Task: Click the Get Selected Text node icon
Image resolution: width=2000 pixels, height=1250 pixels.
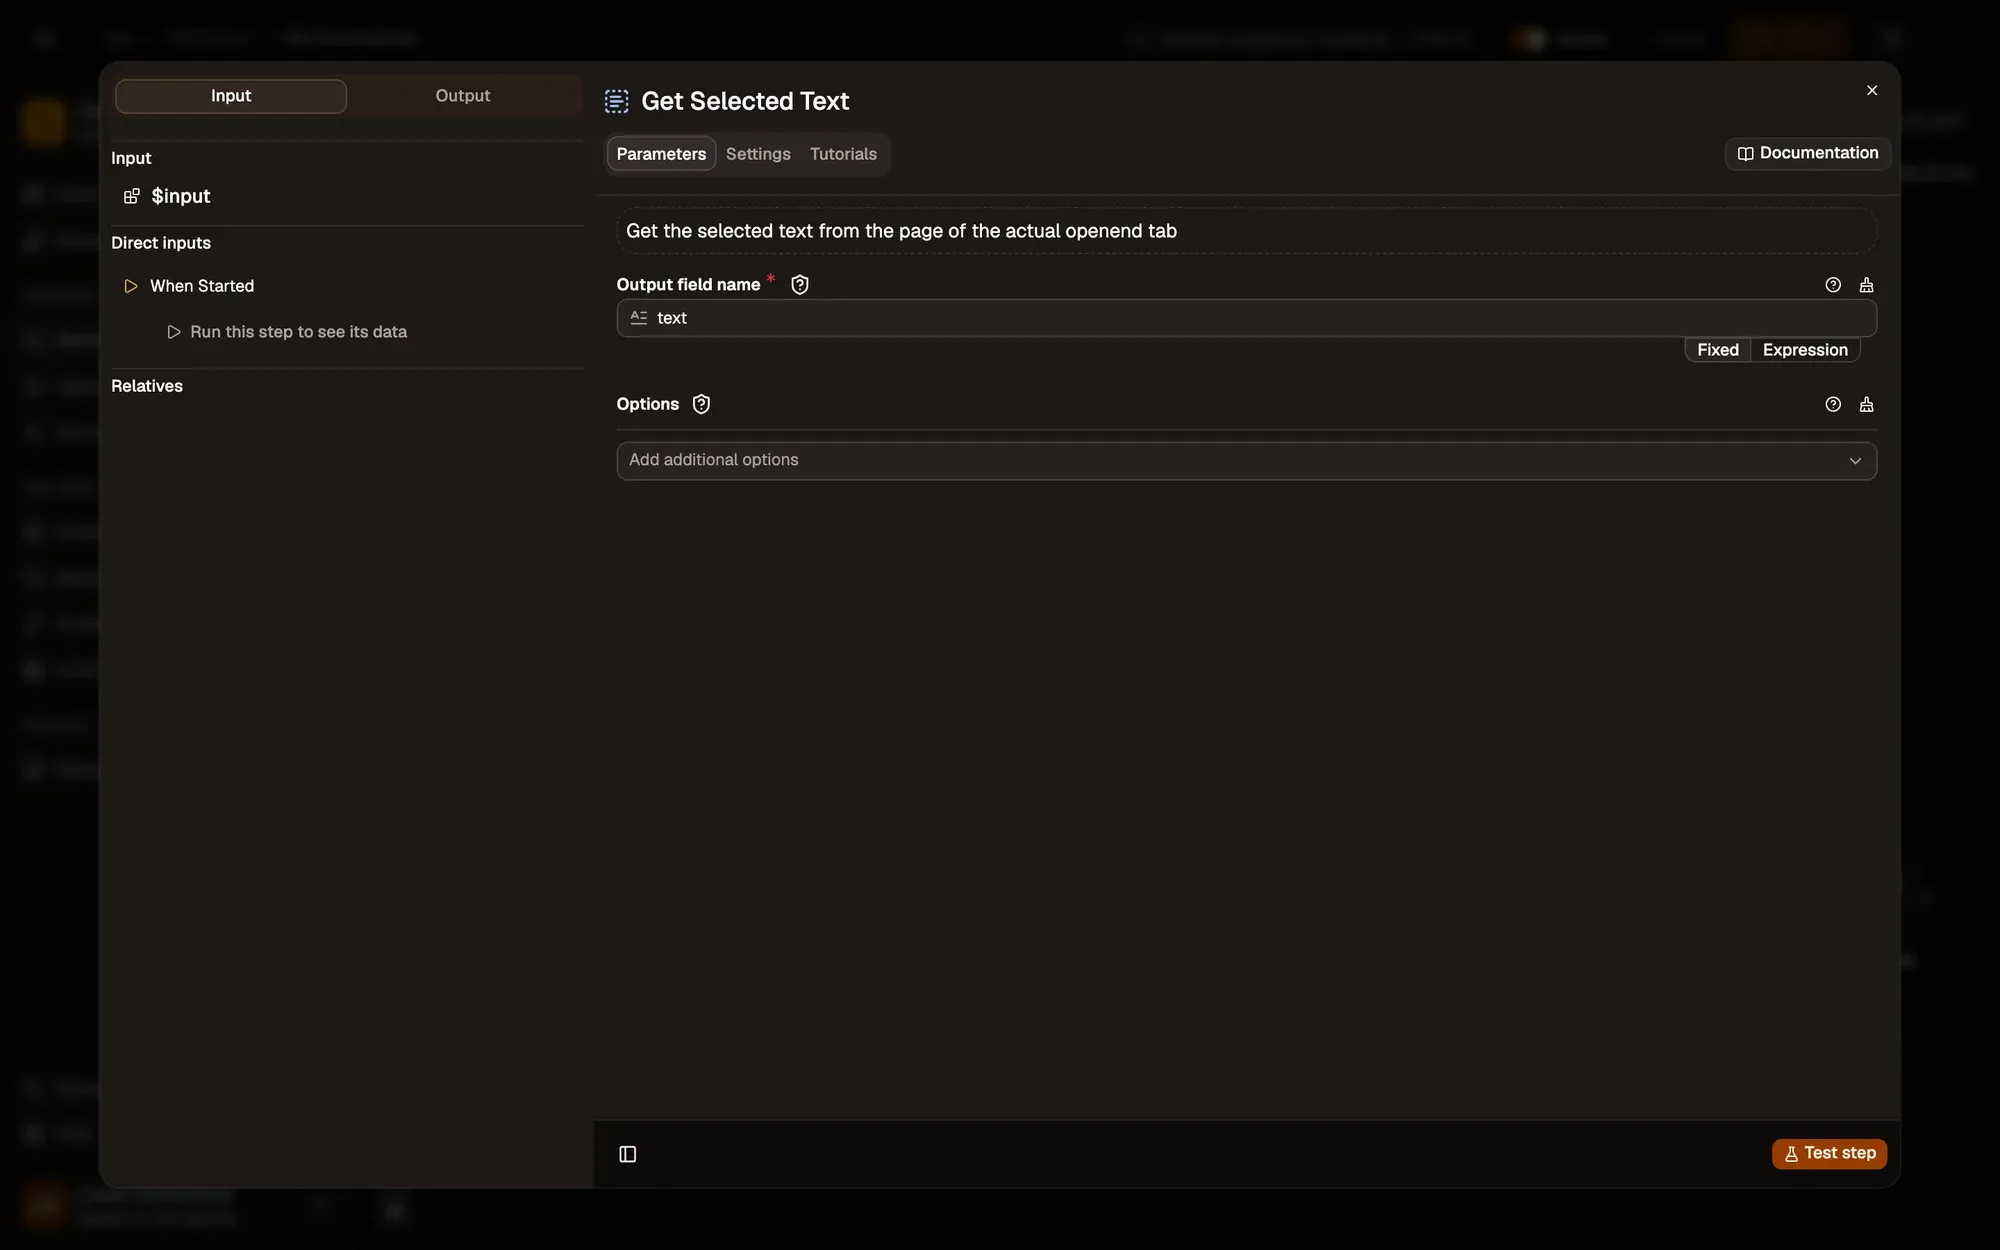Action: pyautogui.click(x=617, y=101)
